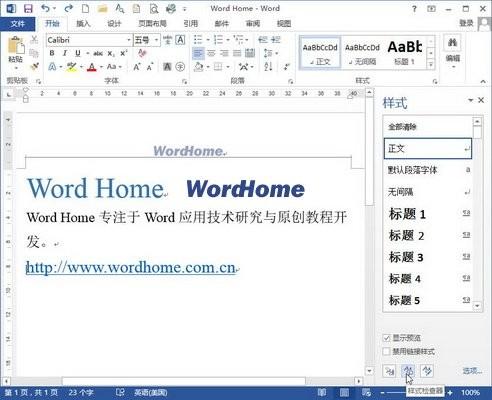Screen dimensions: 492x400
Task: Apply strikethrough formatting
Action: pos(98,53)
